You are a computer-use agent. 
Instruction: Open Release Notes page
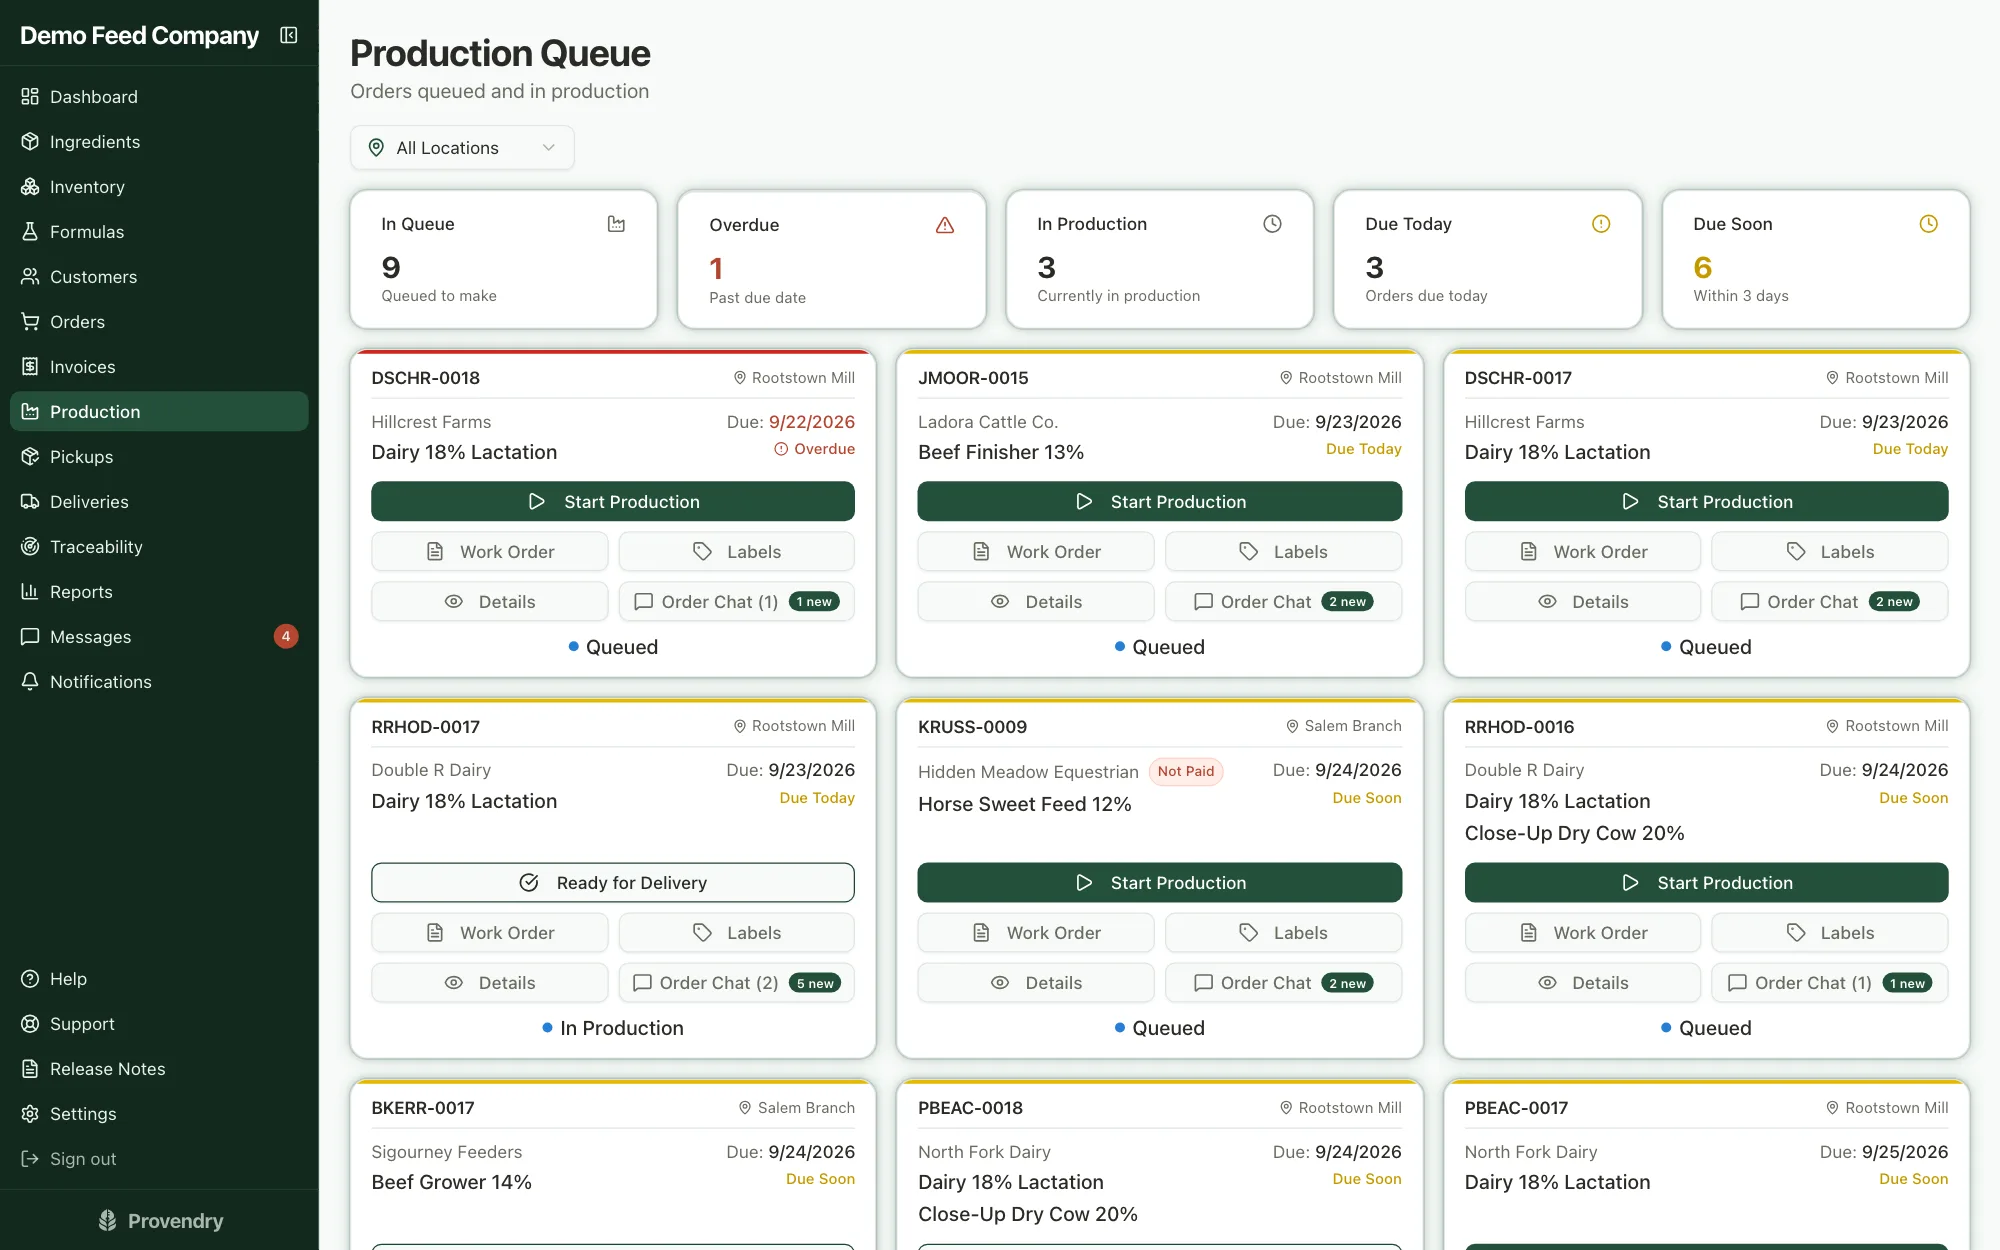click(x=159, y=1069)
